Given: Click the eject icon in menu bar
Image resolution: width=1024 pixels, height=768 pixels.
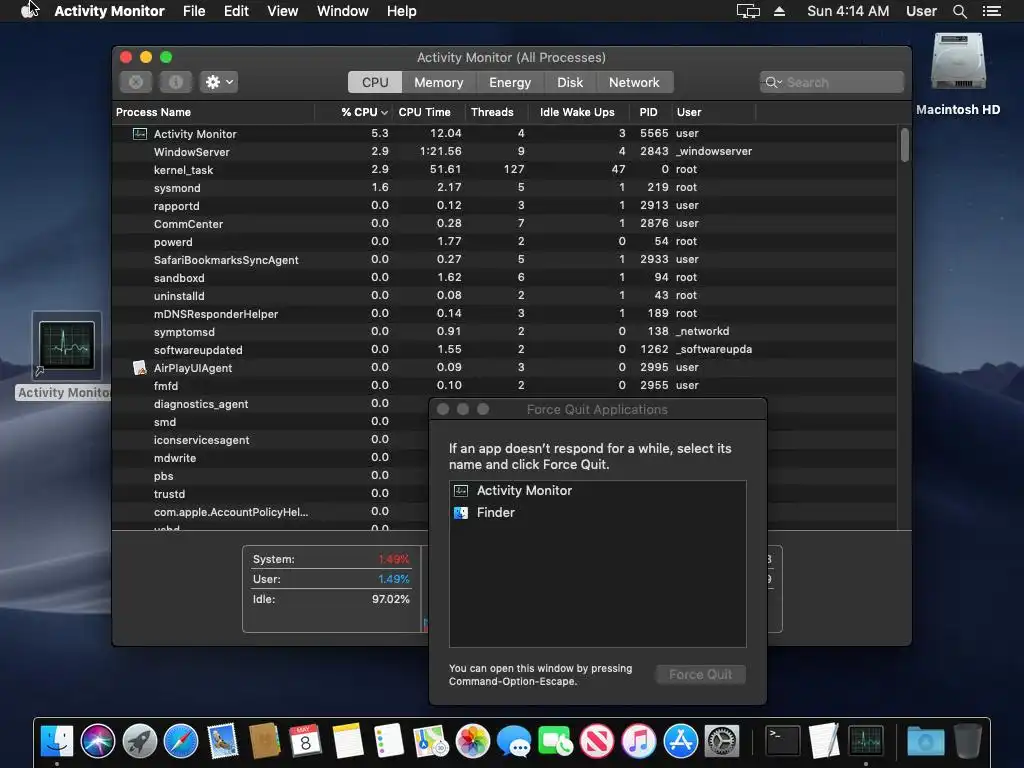Looking at the screenshot, I should tap(779, 11).
